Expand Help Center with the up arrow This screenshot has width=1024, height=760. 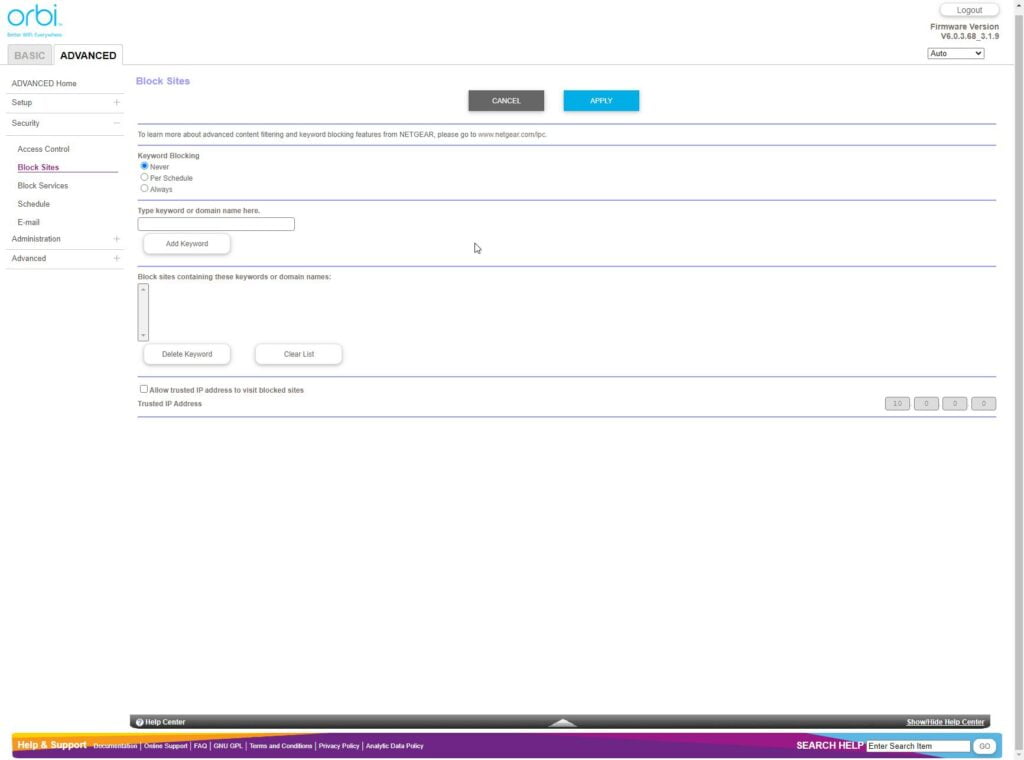(x=563, y=722)
